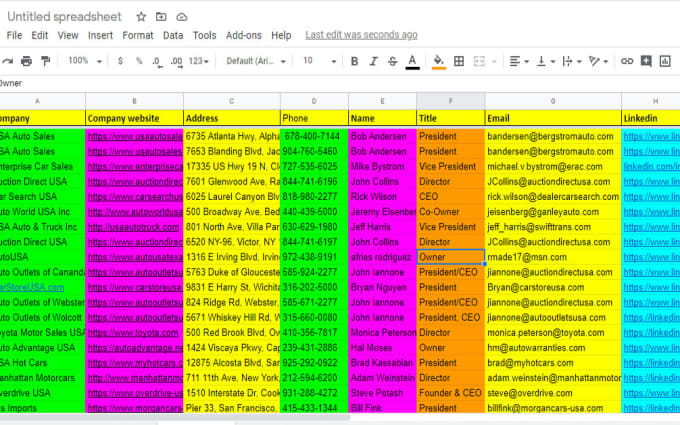680x425 pixels.
Task: Click the merge cells icon
Action: 479,61
